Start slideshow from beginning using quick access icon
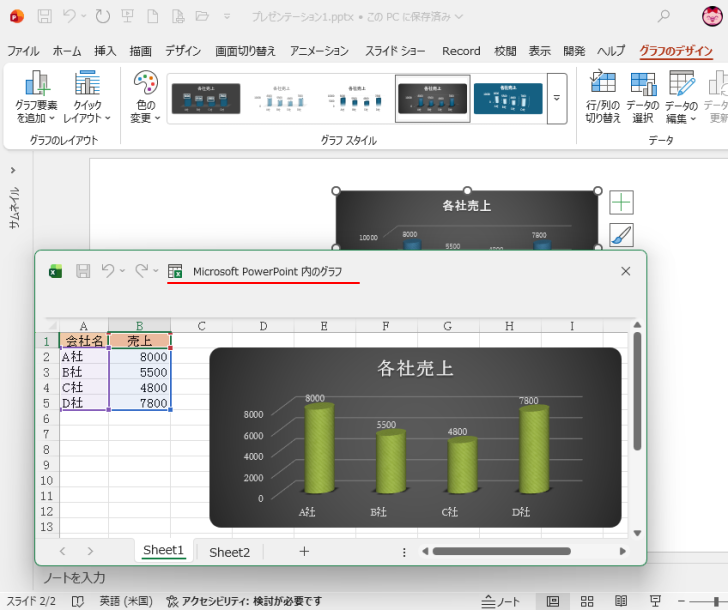 point(128,17)
